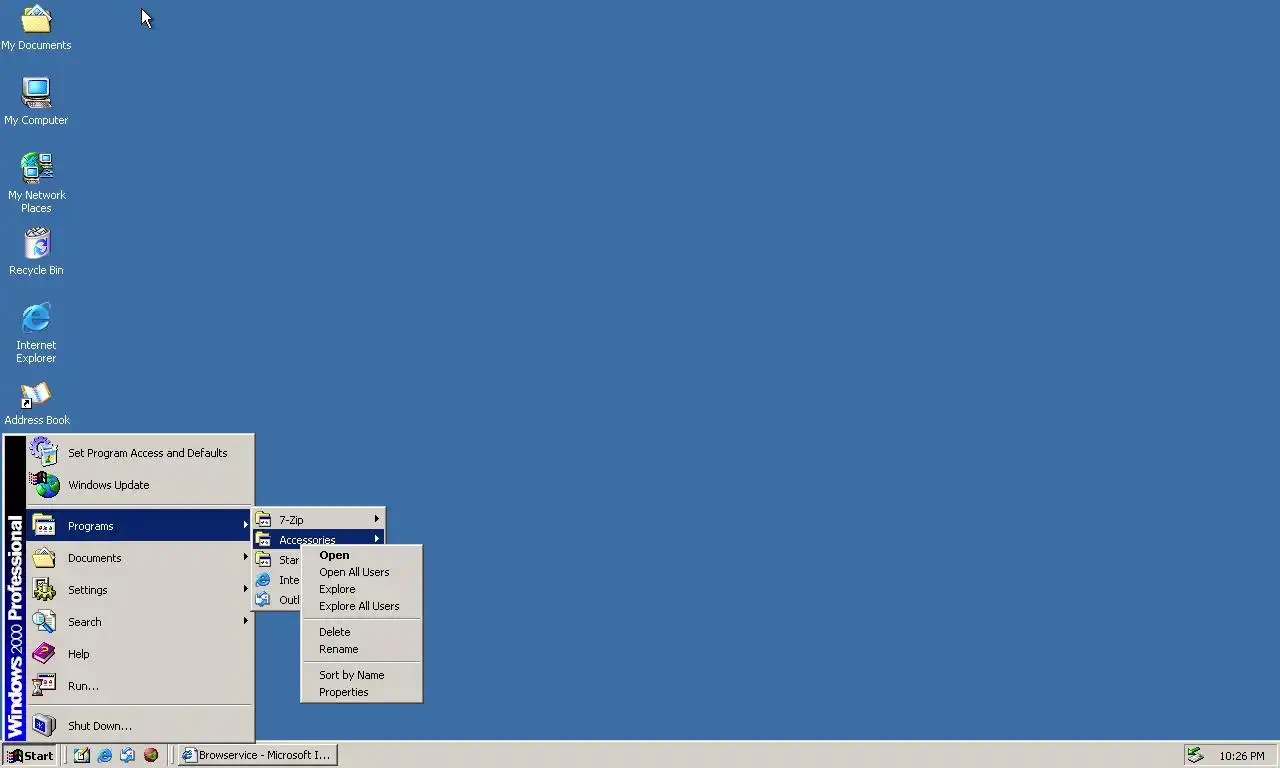Click the Shut Down monitor icon
1280x768 pixels.
44,726
